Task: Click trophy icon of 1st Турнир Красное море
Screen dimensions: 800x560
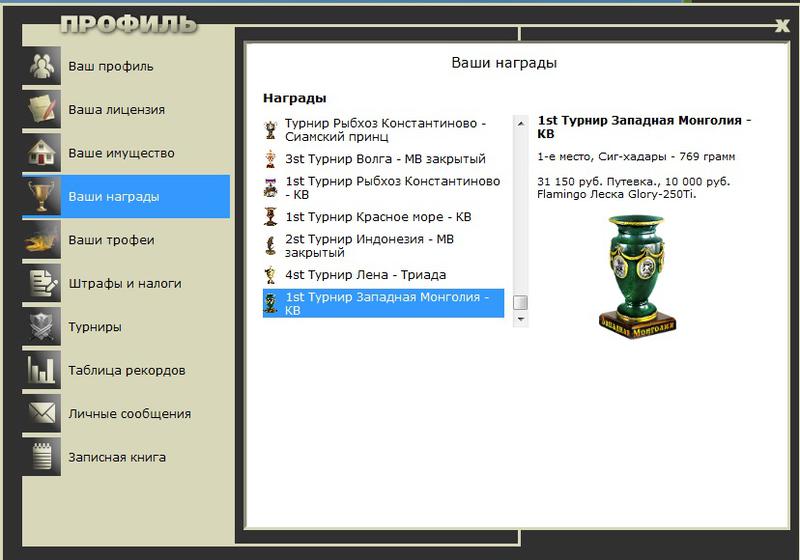Action: 270,217
